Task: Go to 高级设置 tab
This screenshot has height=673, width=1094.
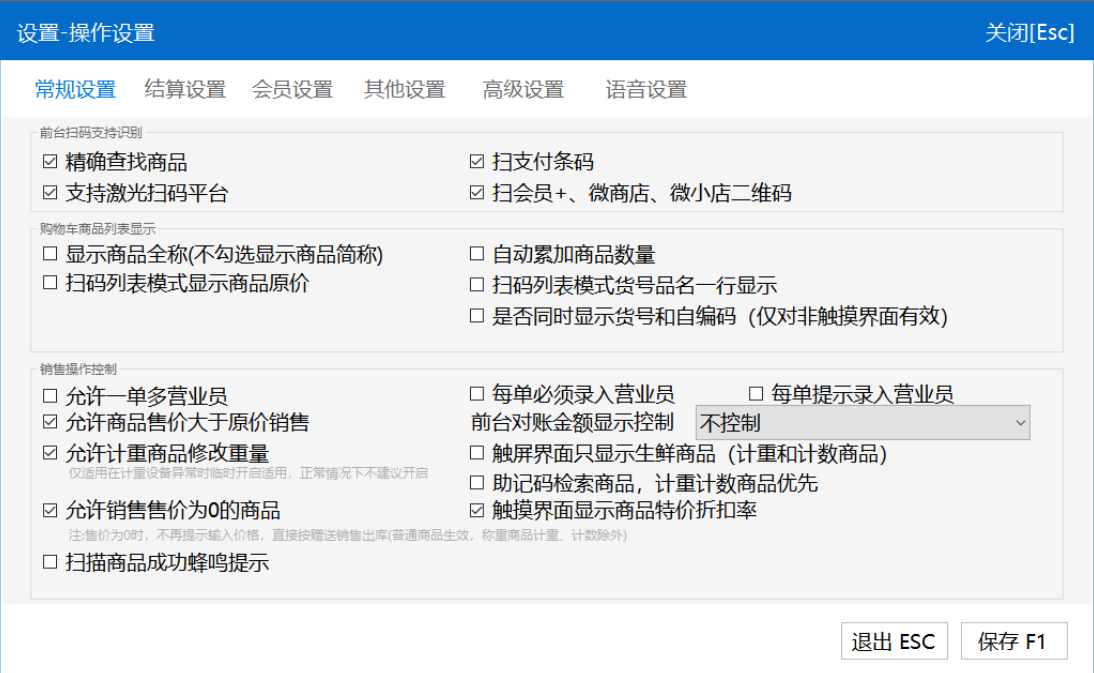Action: [x=523, y=89]
